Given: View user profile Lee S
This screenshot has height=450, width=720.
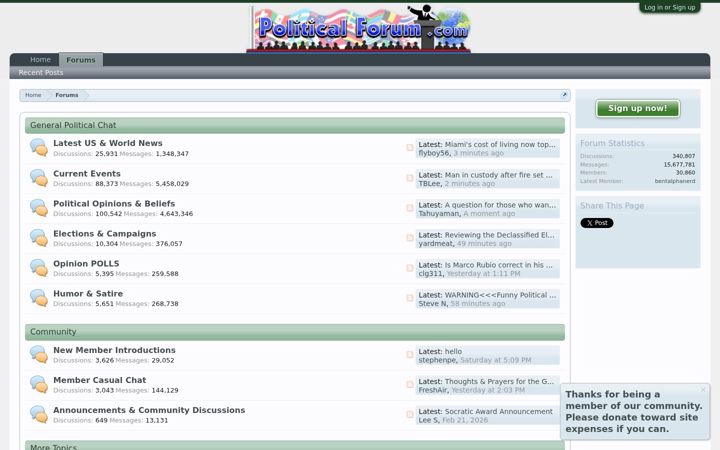Looking at the screenshot, I should click(x=429, y=420).
